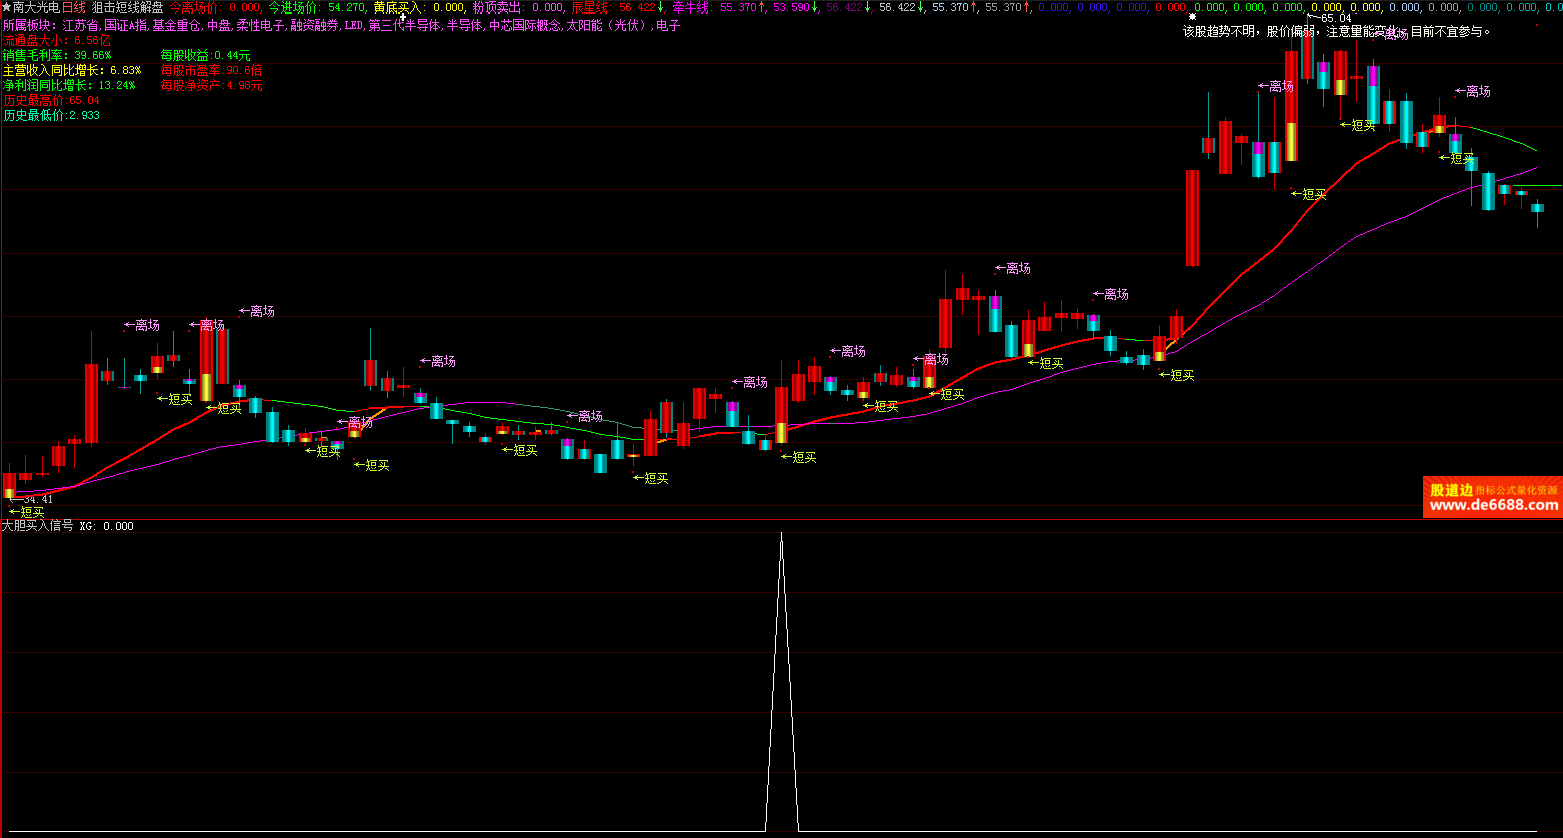Image resolution: width=1563 pixels, height=838 pixels.
Task: Click the 65.04 highest price arrow marker
Action: coord(1329,18)
